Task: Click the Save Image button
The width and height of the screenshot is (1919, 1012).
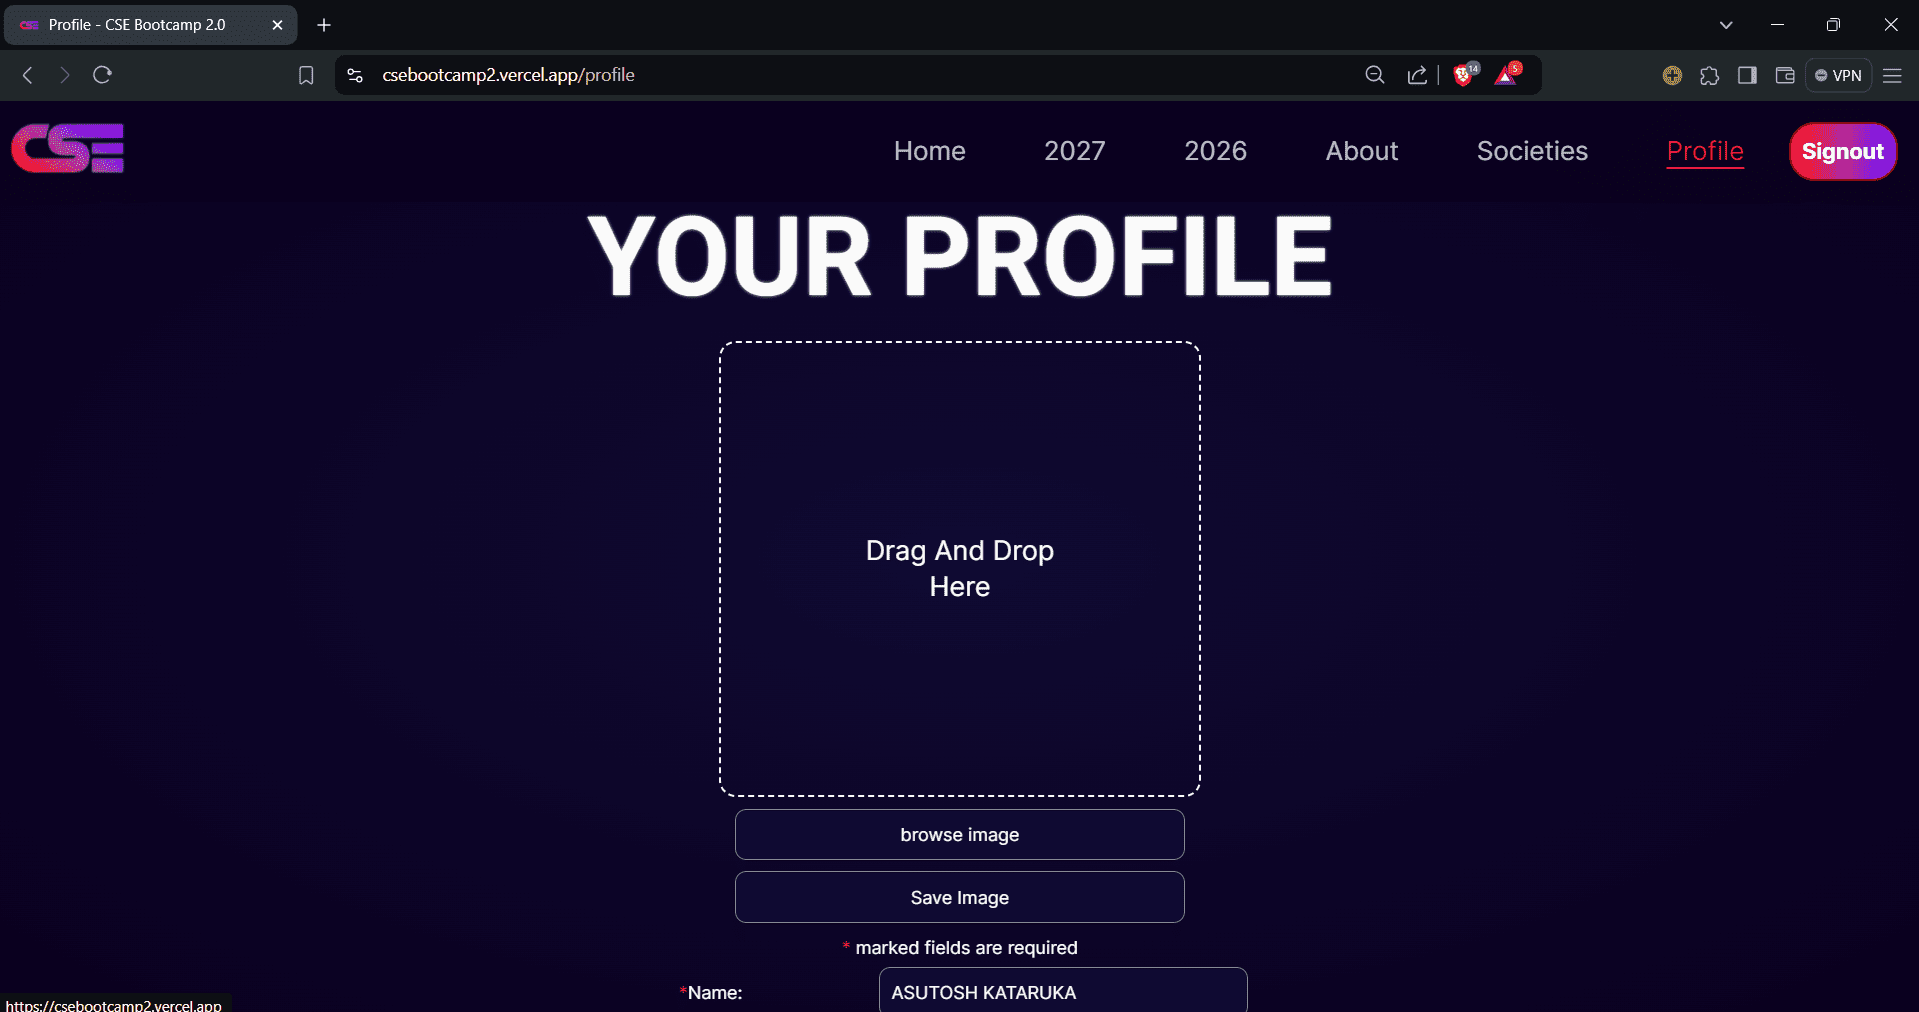Action: [960, 897]
